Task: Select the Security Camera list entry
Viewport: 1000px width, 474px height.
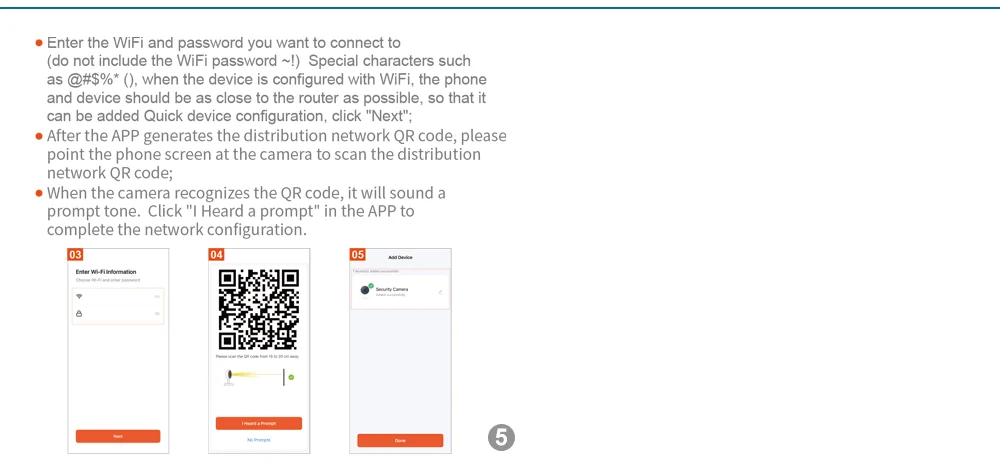Action: pyautogui.click(x=401, y=292)
